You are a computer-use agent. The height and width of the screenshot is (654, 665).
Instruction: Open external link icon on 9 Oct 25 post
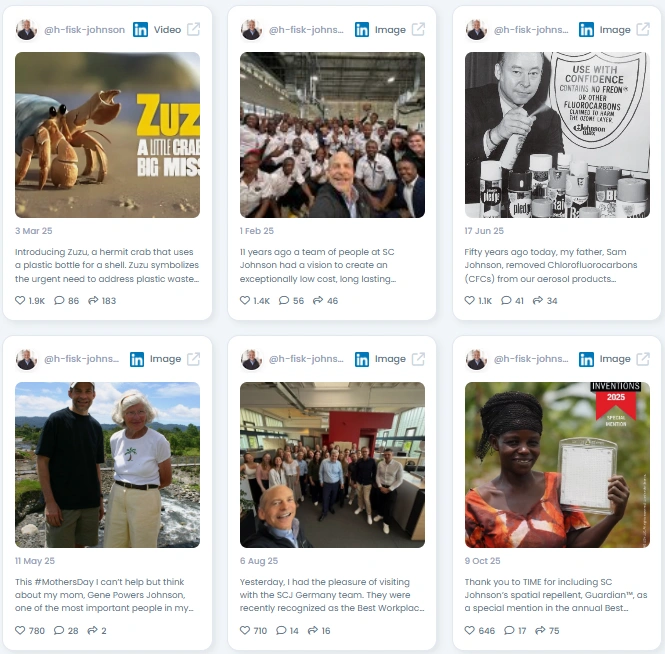[x=643, y=359]
